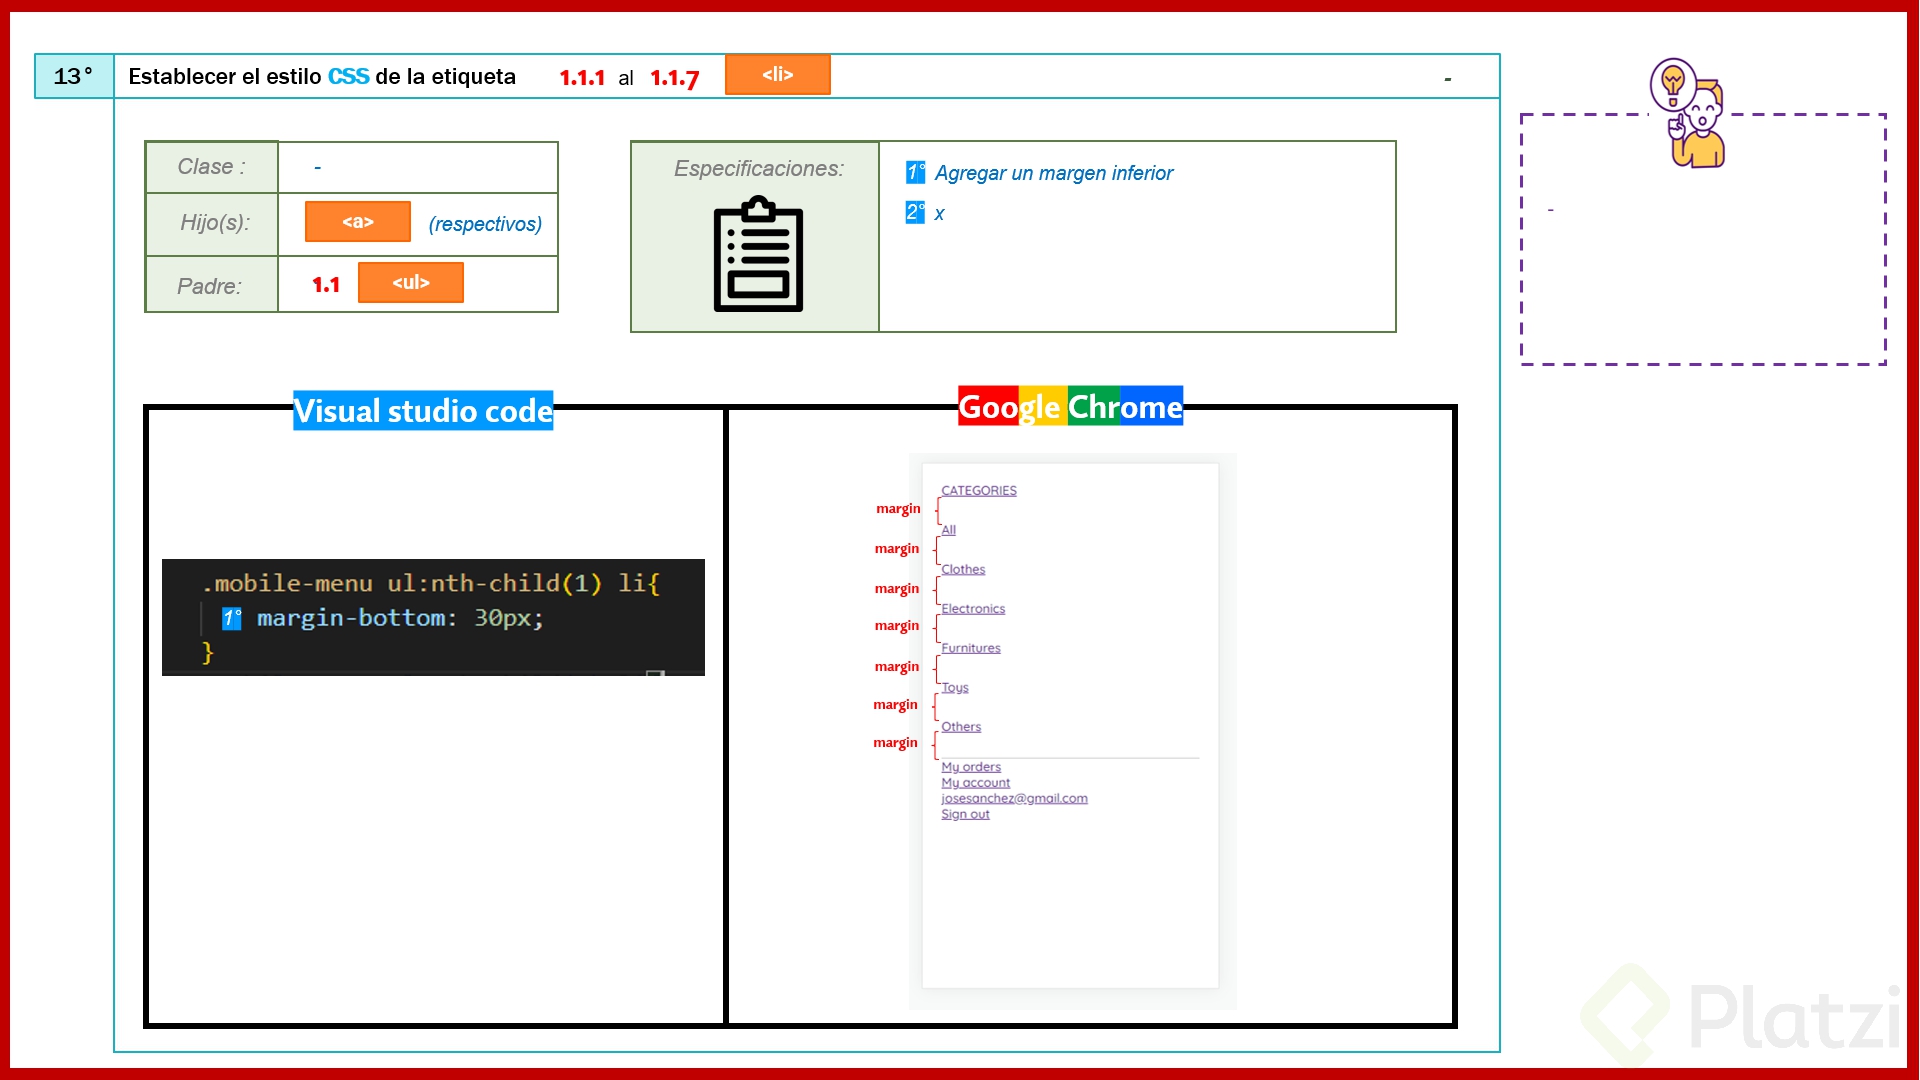Select the All category entry

pyautogui.click(x=947, y=530)
